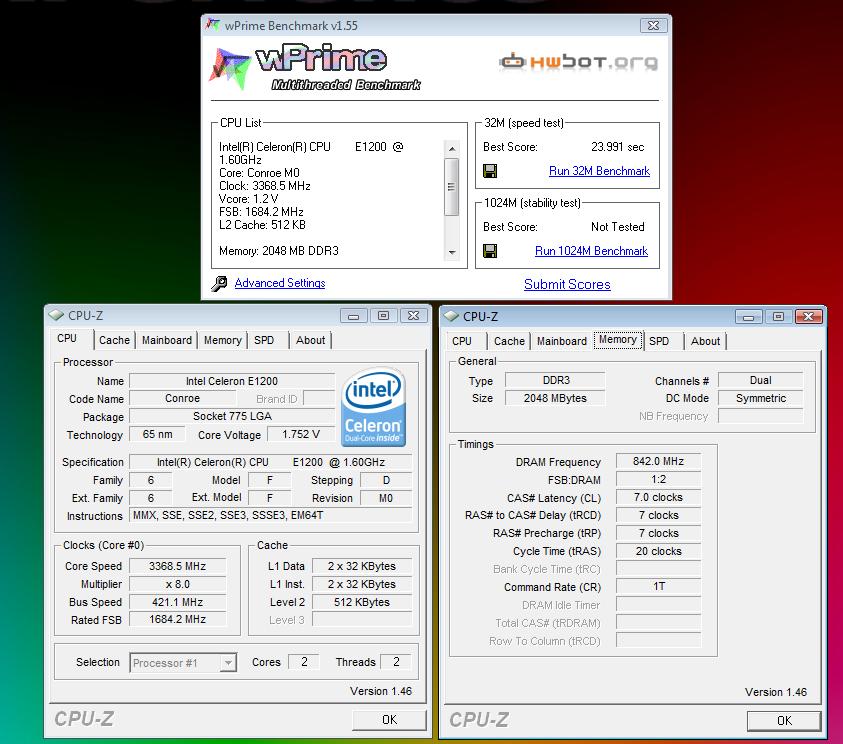Click the Name field 'Intel Celeron E1200'
The height and width of the screenshot is (744, 843).
[232, 381]
